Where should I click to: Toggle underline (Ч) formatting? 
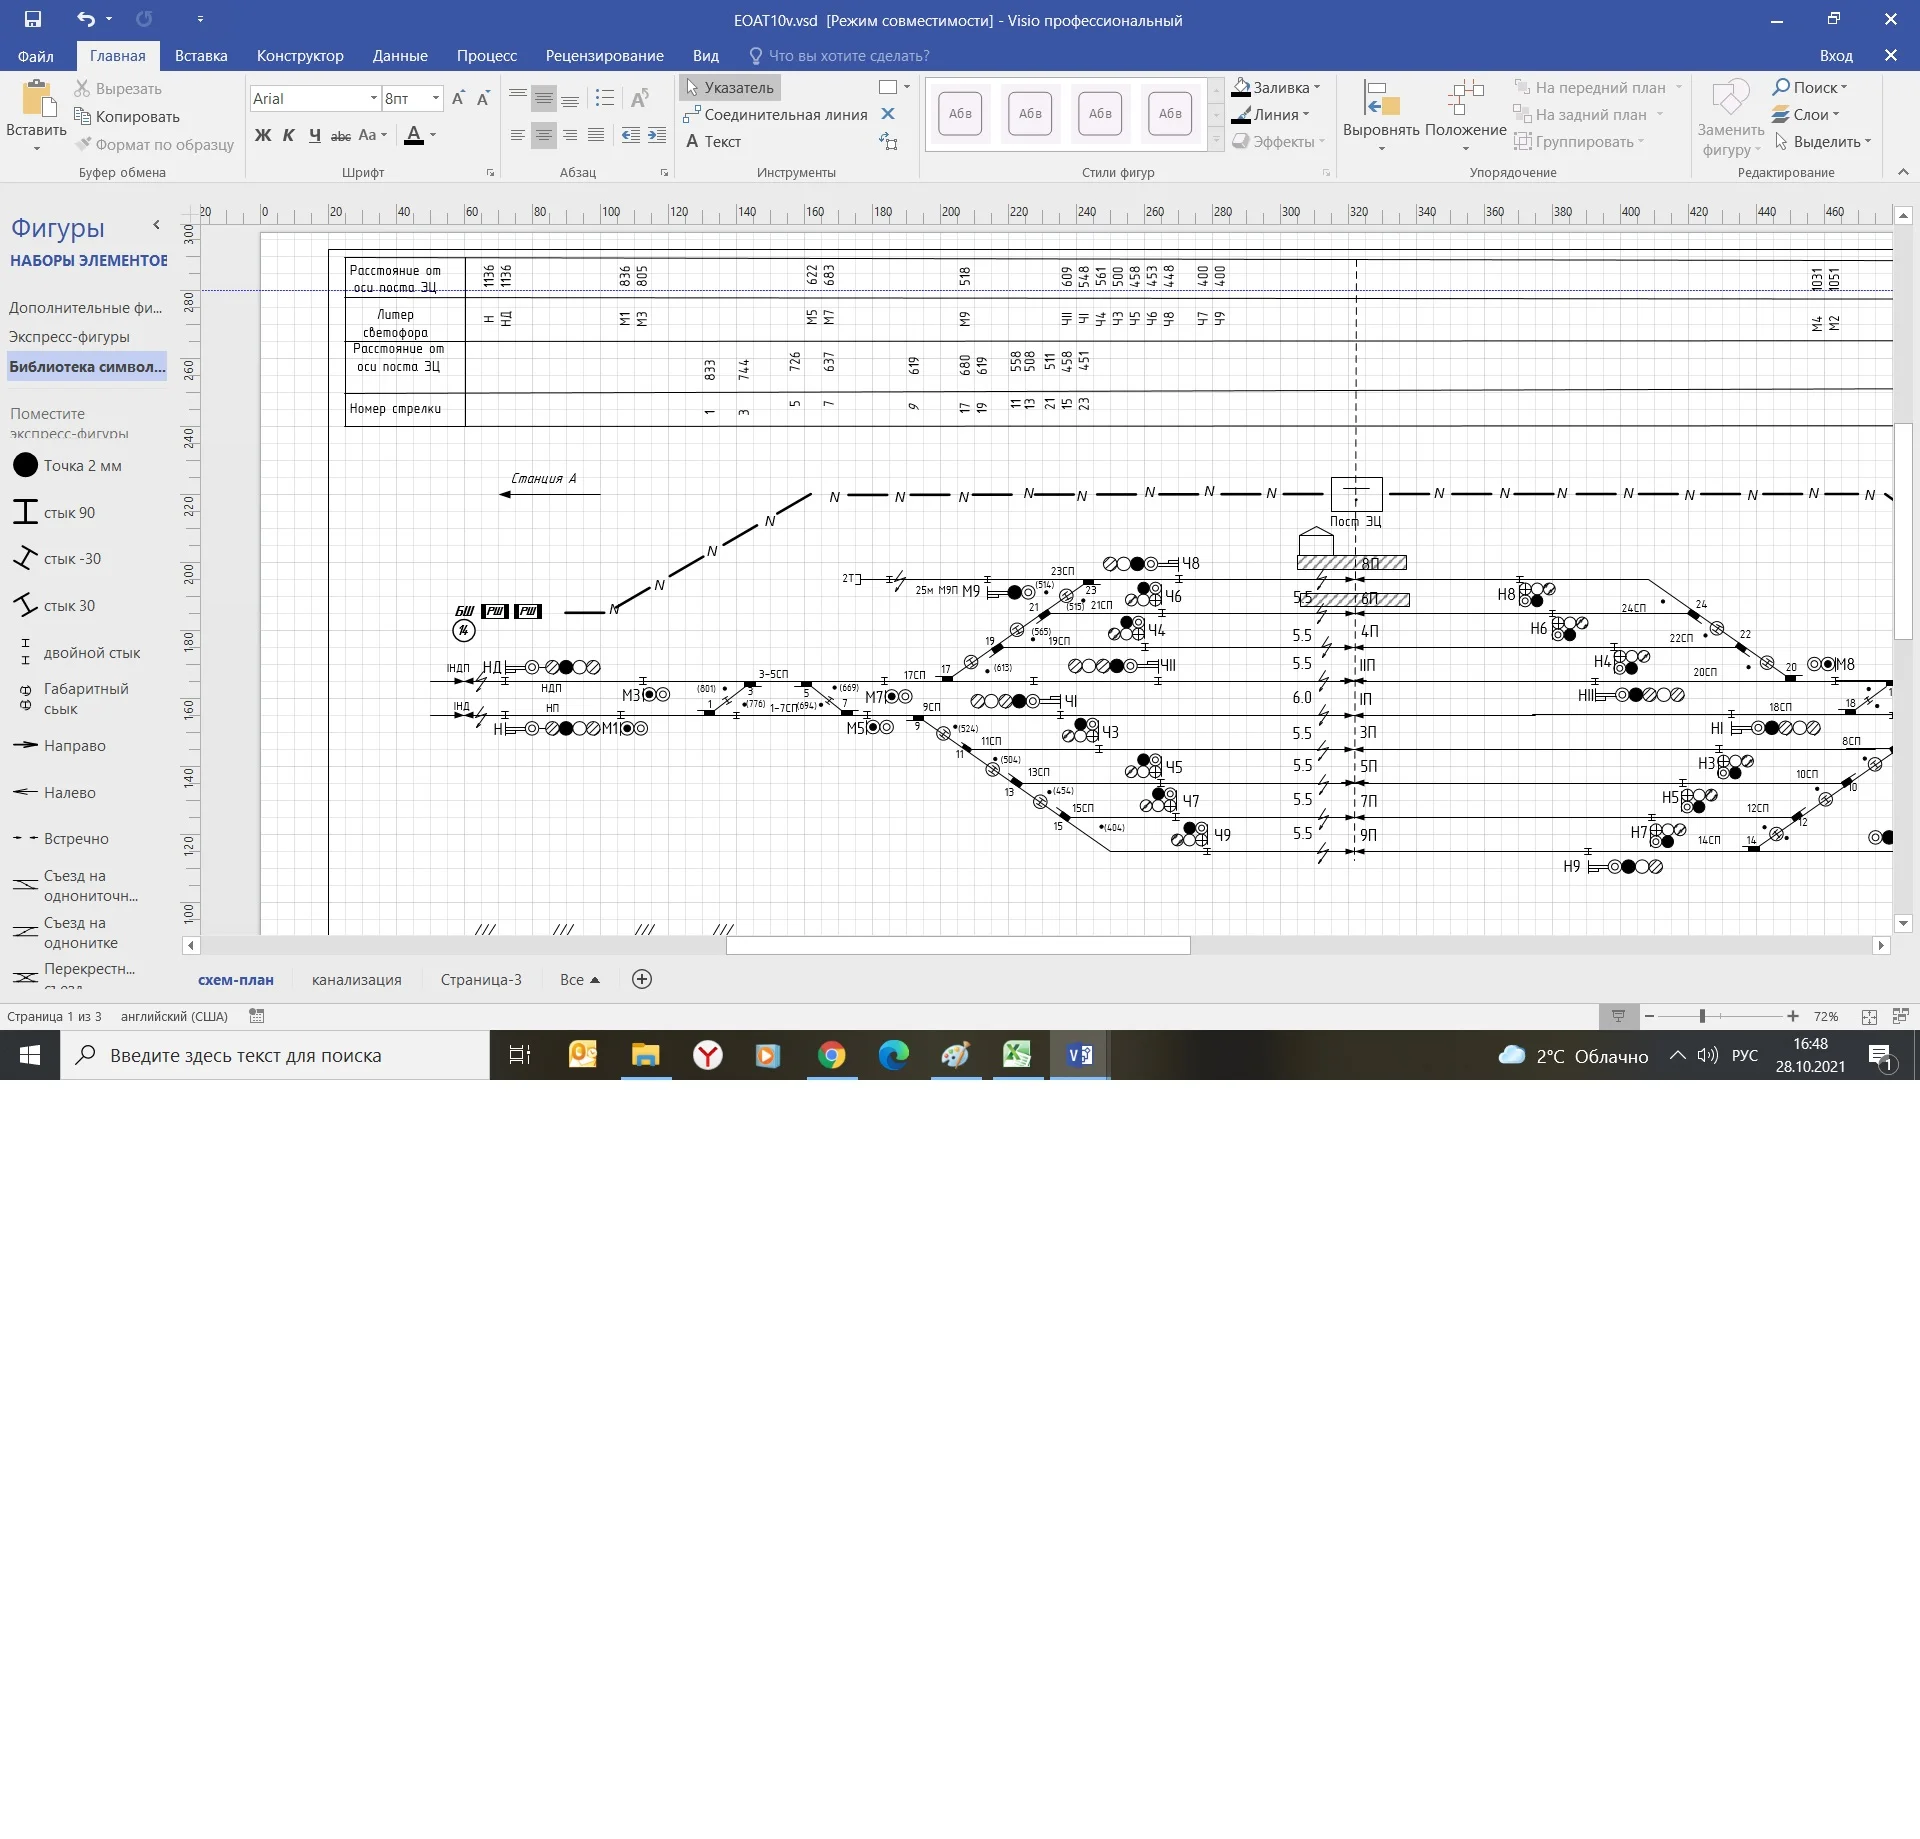point(315,135)
